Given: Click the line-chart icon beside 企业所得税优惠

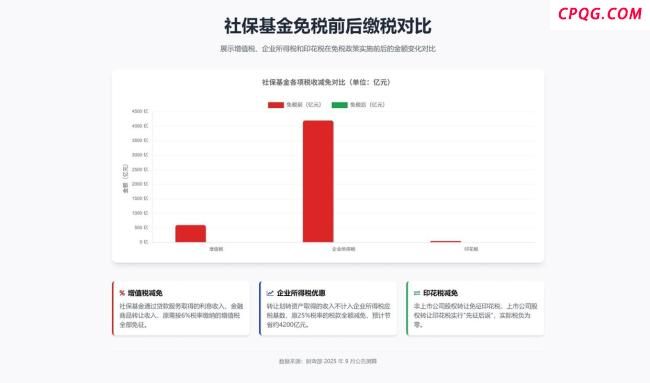Looking at the screenshot, I should tap(270, 293).
